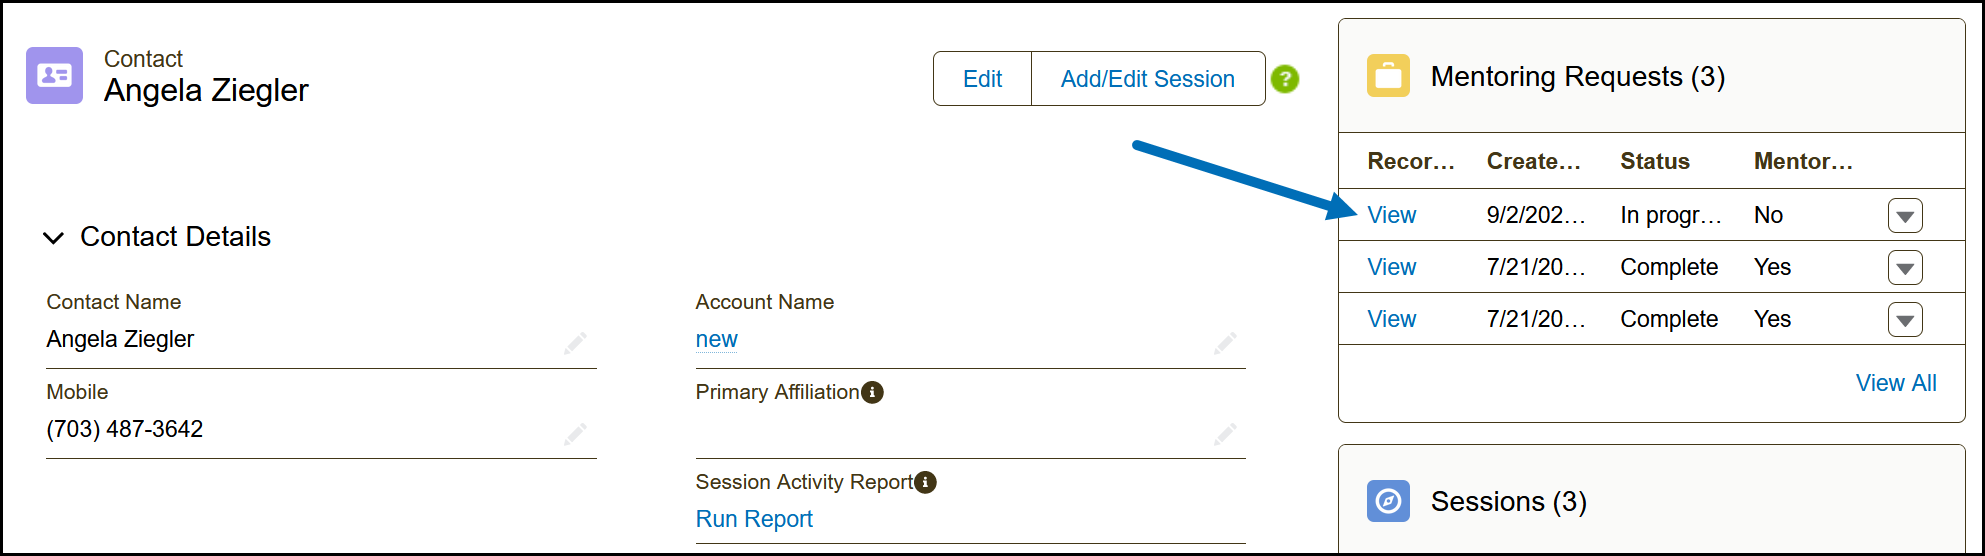
Task: Click the Primary Affiliation edit pencil icon
Action: pos(1225,434)
